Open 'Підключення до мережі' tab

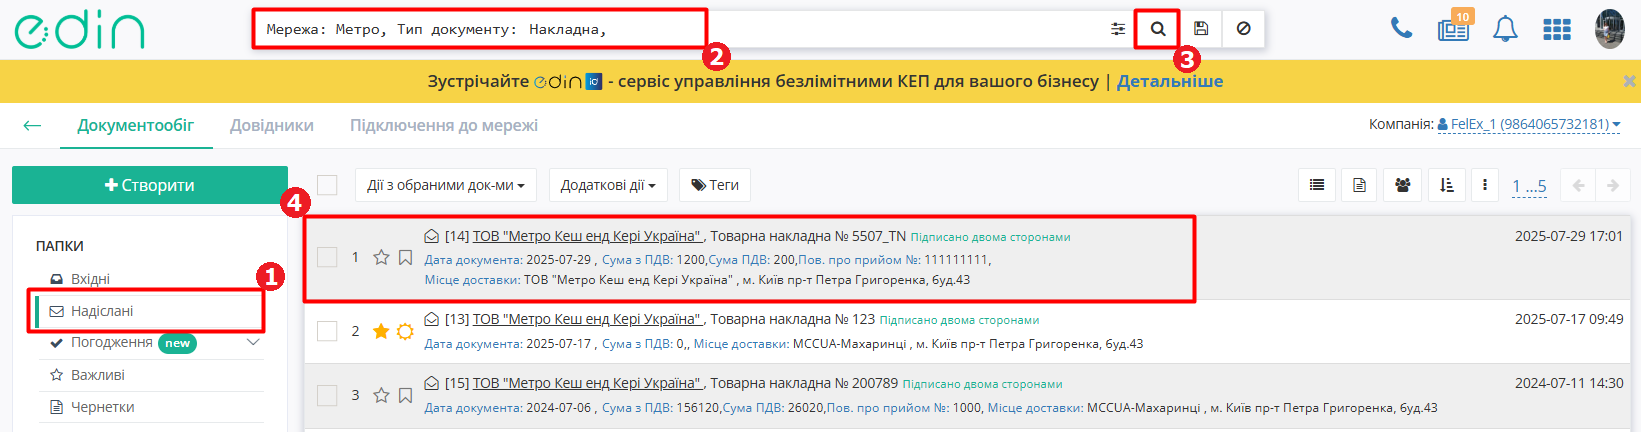point(444,125)
